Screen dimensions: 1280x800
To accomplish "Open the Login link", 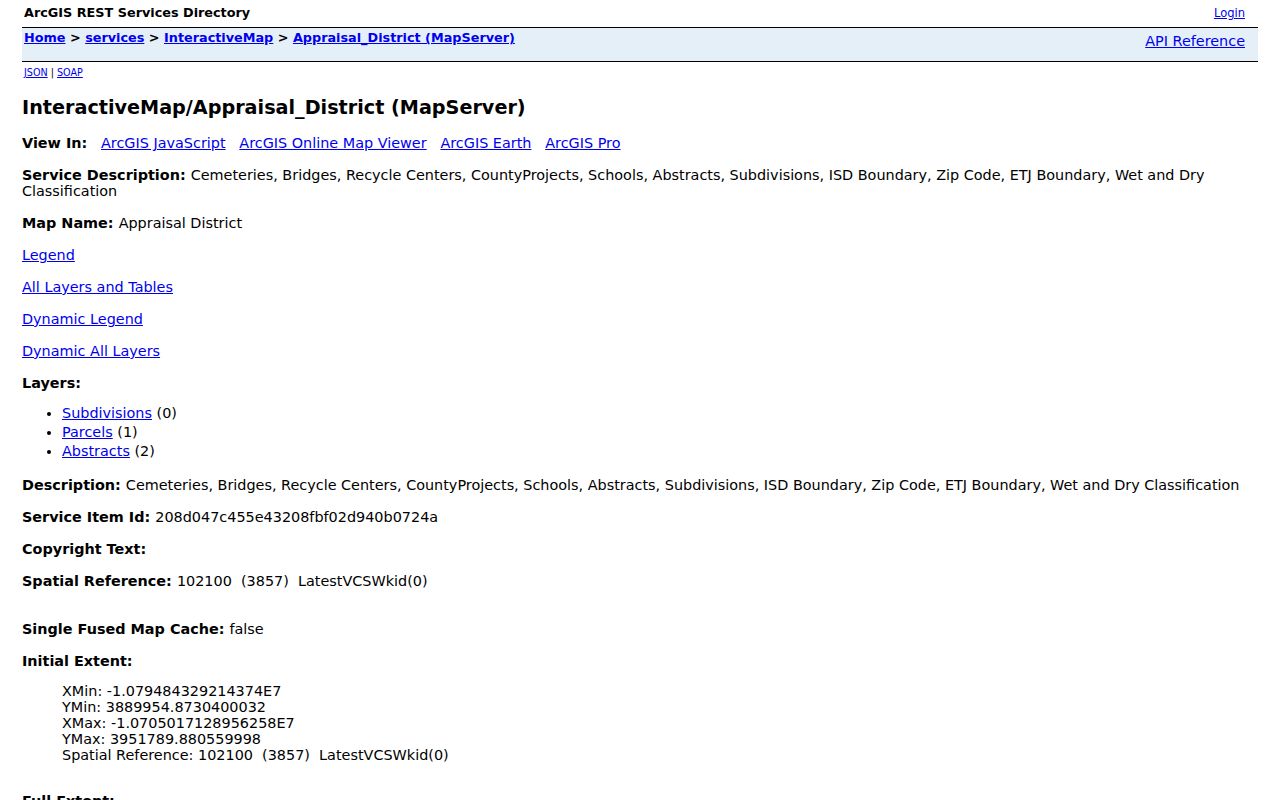I will click(x=1229, y=13).
